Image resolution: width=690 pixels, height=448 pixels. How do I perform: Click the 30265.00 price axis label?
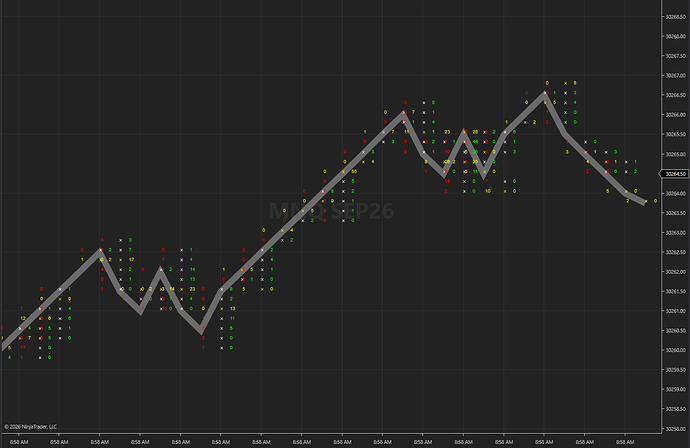point(675,154)
